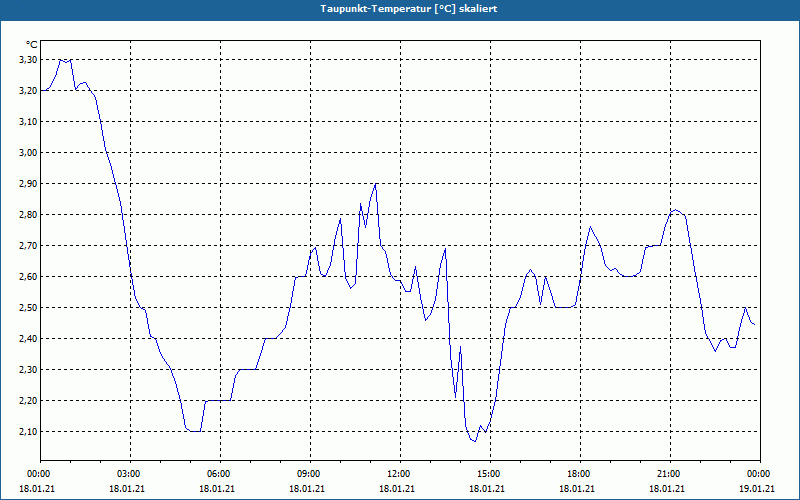Click the 2,30 y-axis label

coord(28,369)
